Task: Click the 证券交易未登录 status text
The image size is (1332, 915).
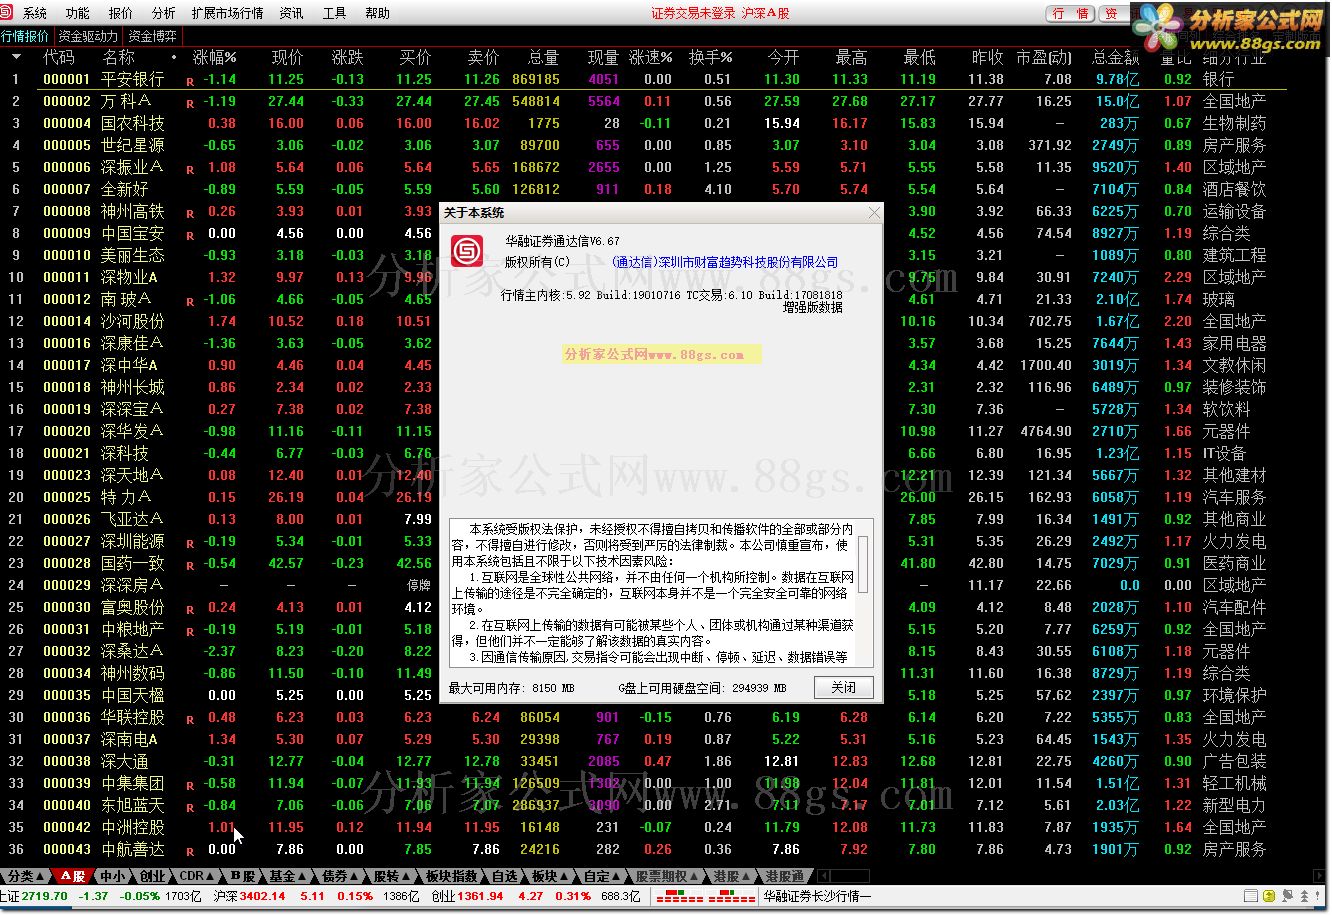Action: click(x=693, y=13)
